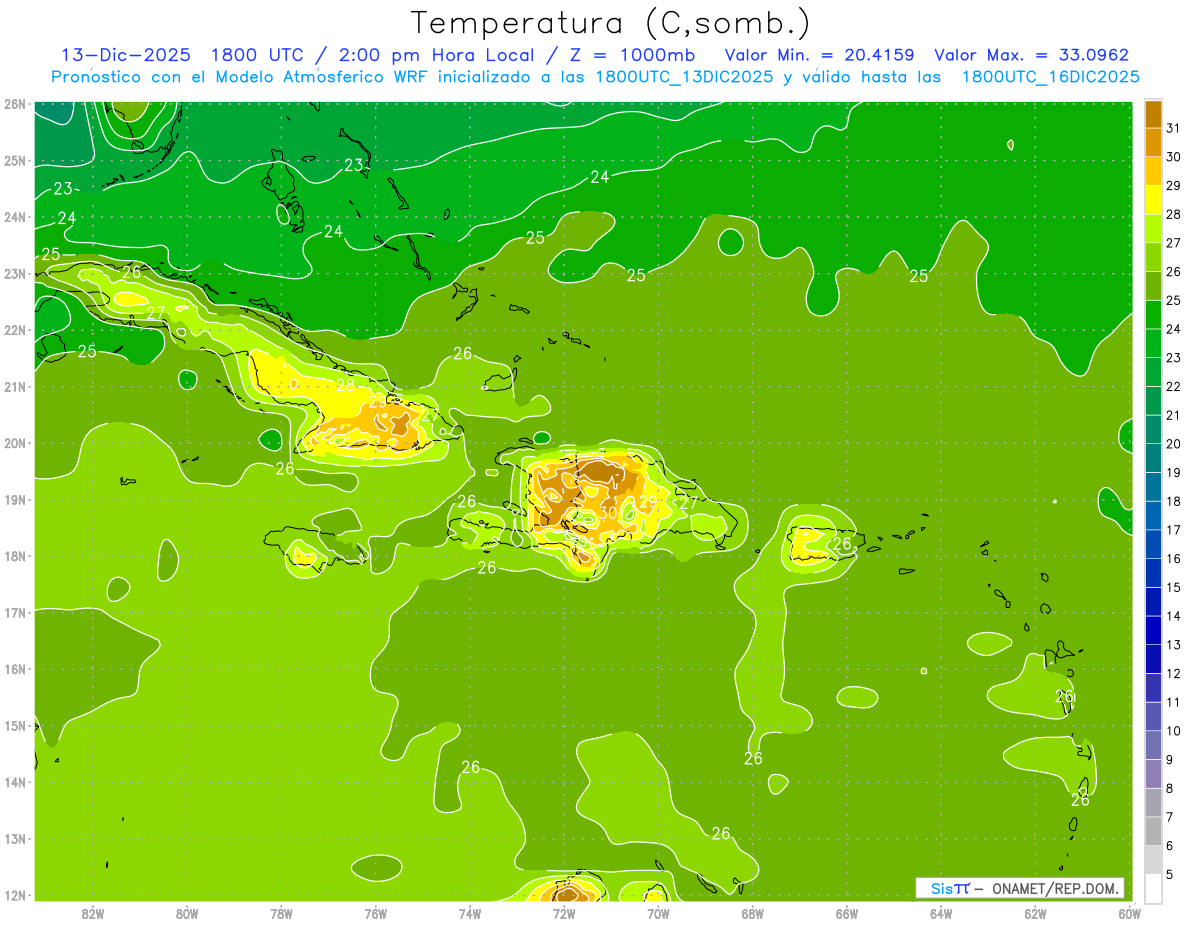Viewport: 1200px width, 927px height.
Task: Click the "14N" latitude axis label
Action: 14,782
